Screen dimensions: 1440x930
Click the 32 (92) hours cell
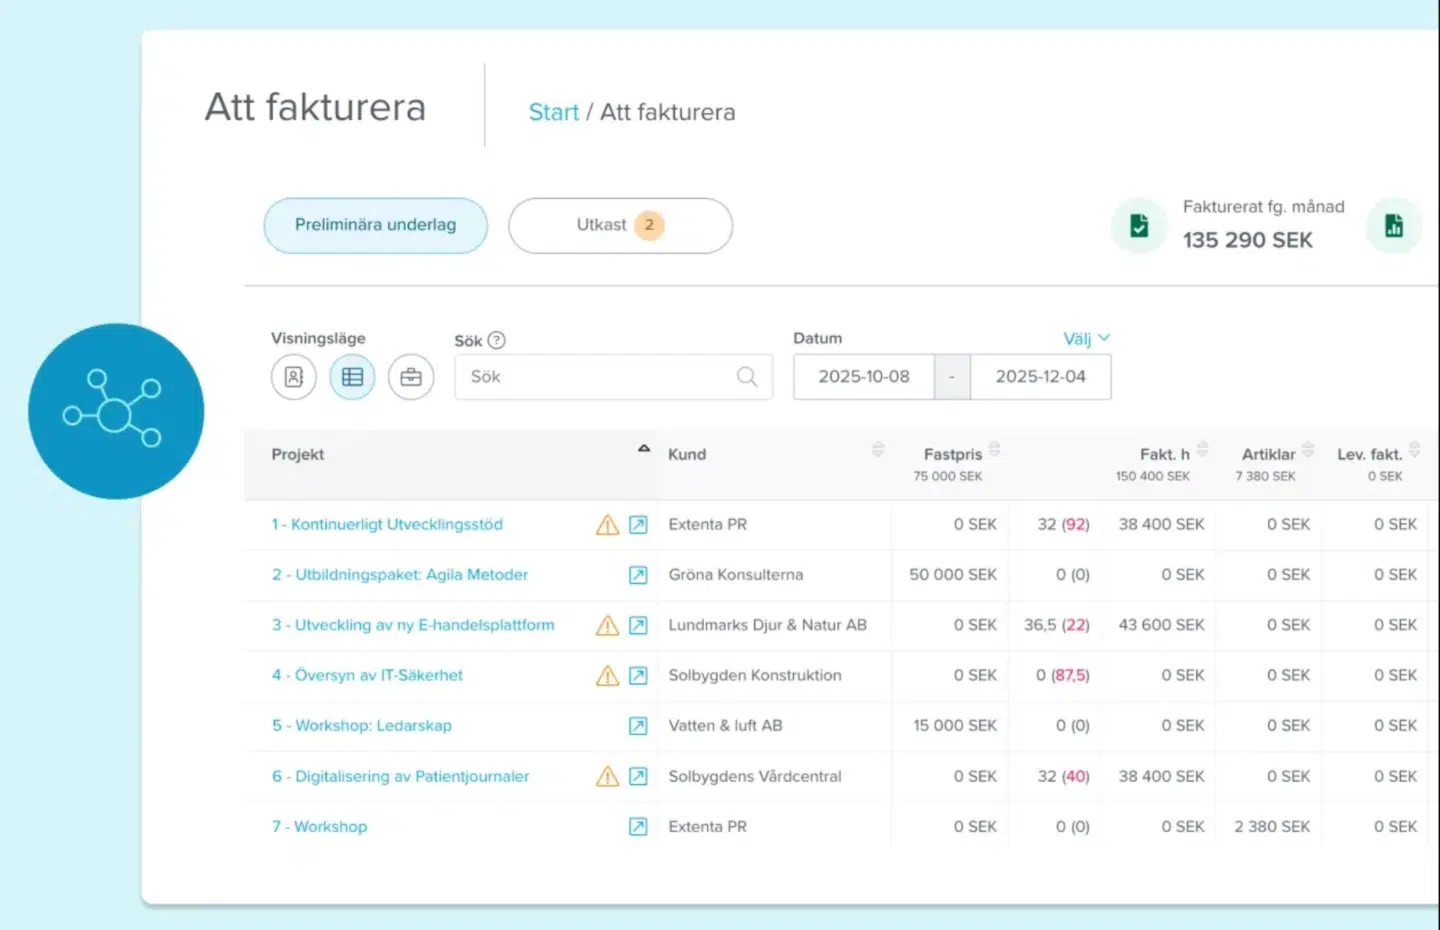1063,524
